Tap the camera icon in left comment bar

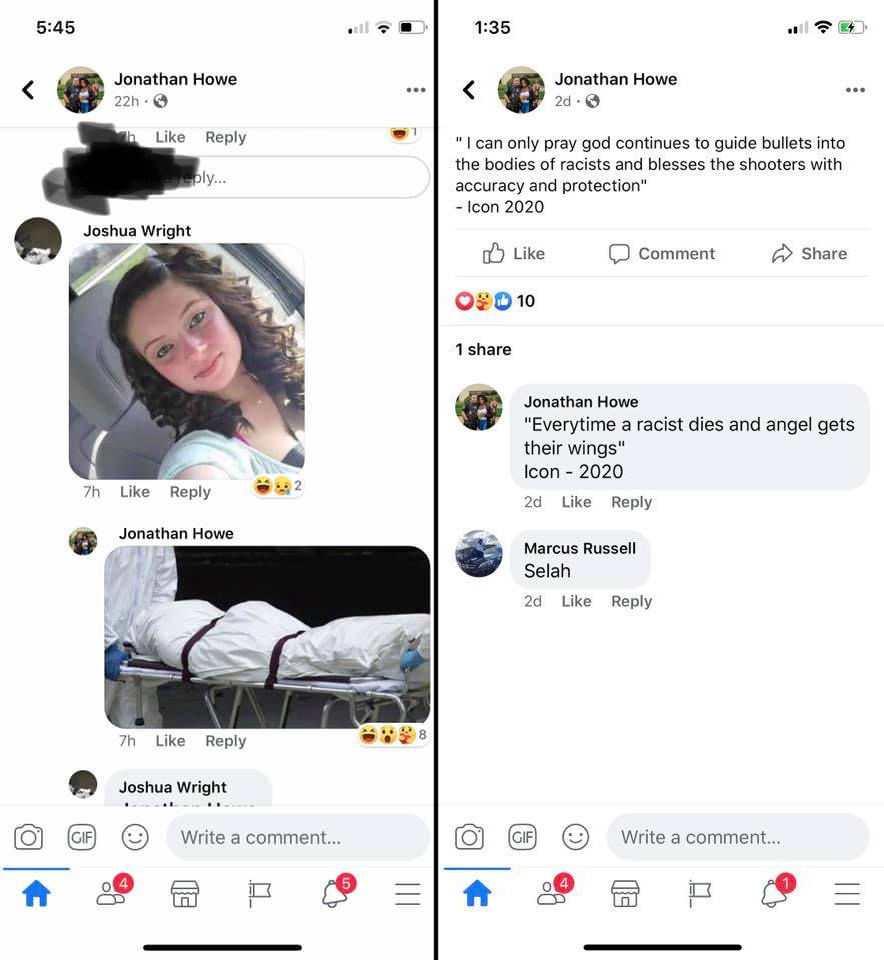coord(28,837)
